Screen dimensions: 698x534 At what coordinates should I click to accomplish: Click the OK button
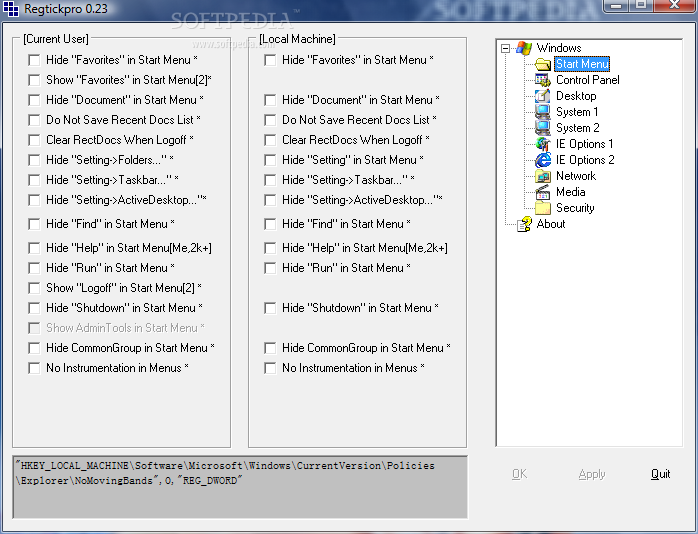(519, 474)
